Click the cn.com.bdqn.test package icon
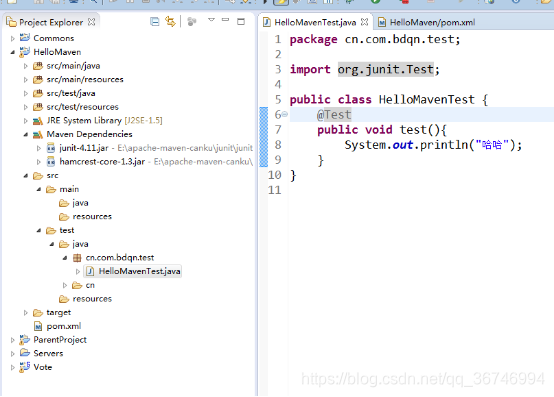 coord(77,258)
